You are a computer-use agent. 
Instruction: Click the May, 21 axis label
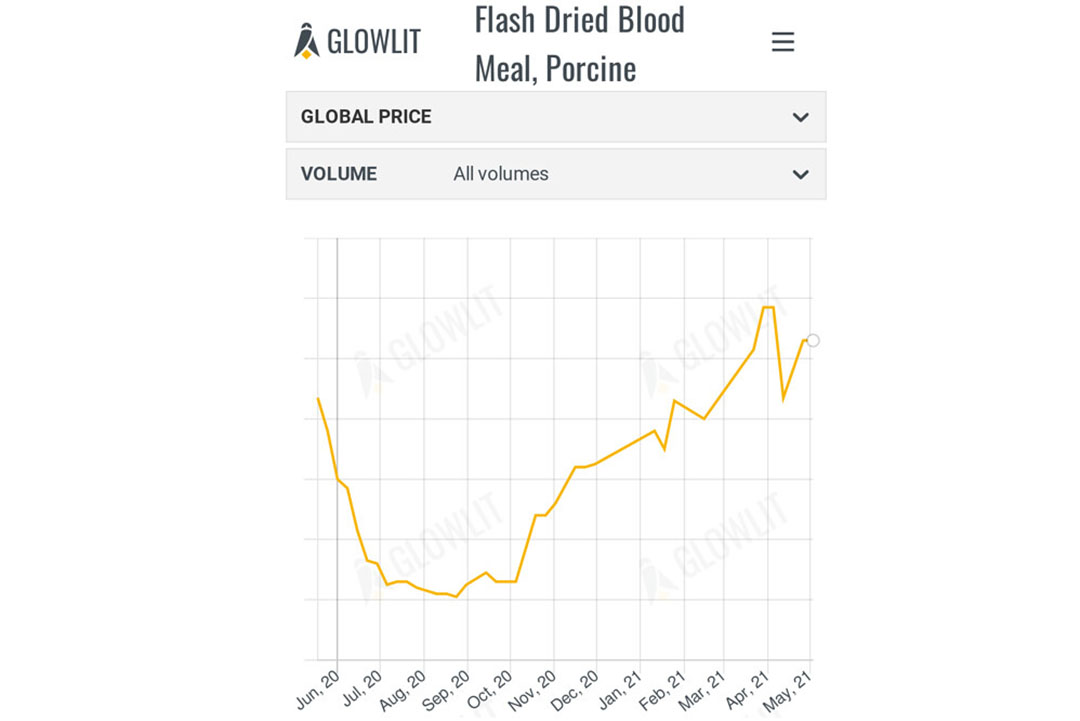click(x=787, y=691)
